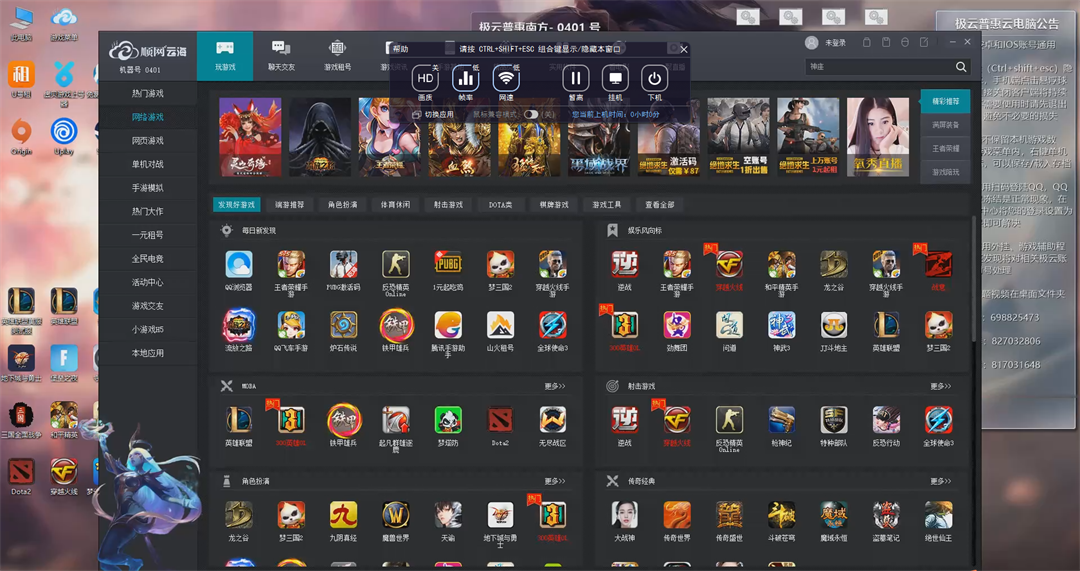This screenshot has width=1080, height=571.
Task: Open 龙之谷 in 娱乐风向标 section
Action: point(833,264)
